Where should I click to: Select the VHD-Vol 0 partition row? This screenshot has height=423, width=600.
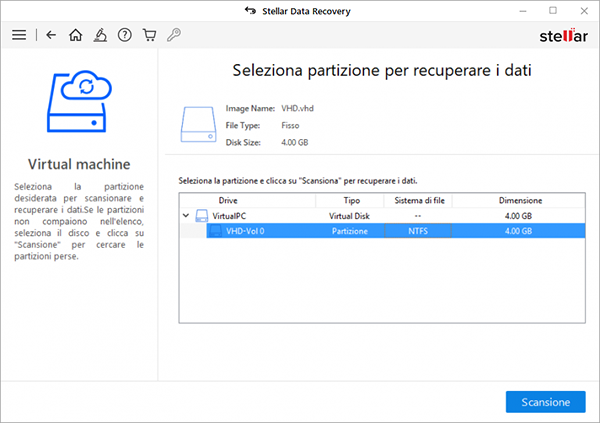click(396, 231)
